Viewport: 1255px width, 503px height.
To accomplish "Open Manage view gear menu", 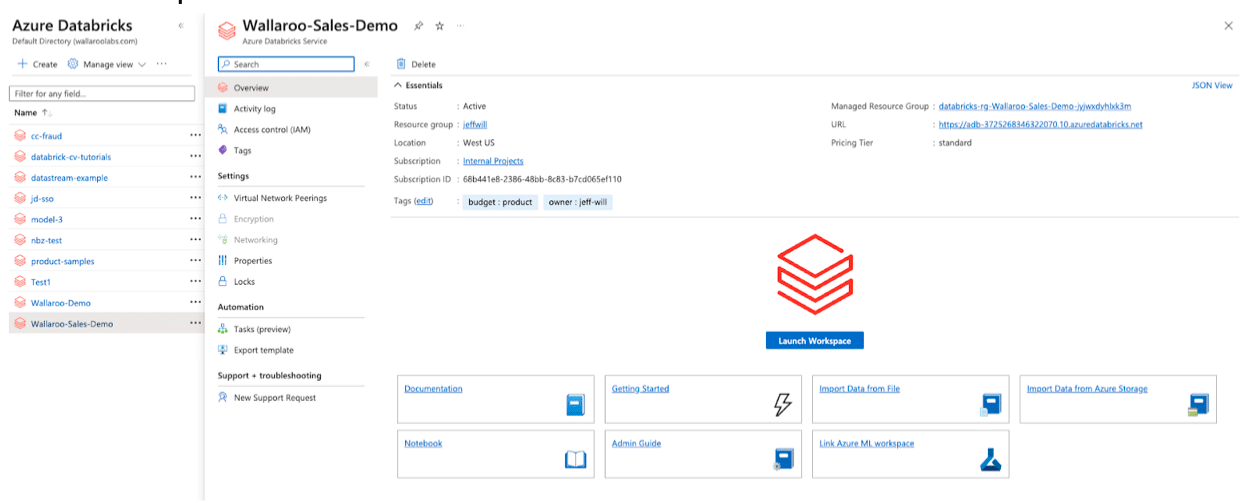I will click(107, 64).
